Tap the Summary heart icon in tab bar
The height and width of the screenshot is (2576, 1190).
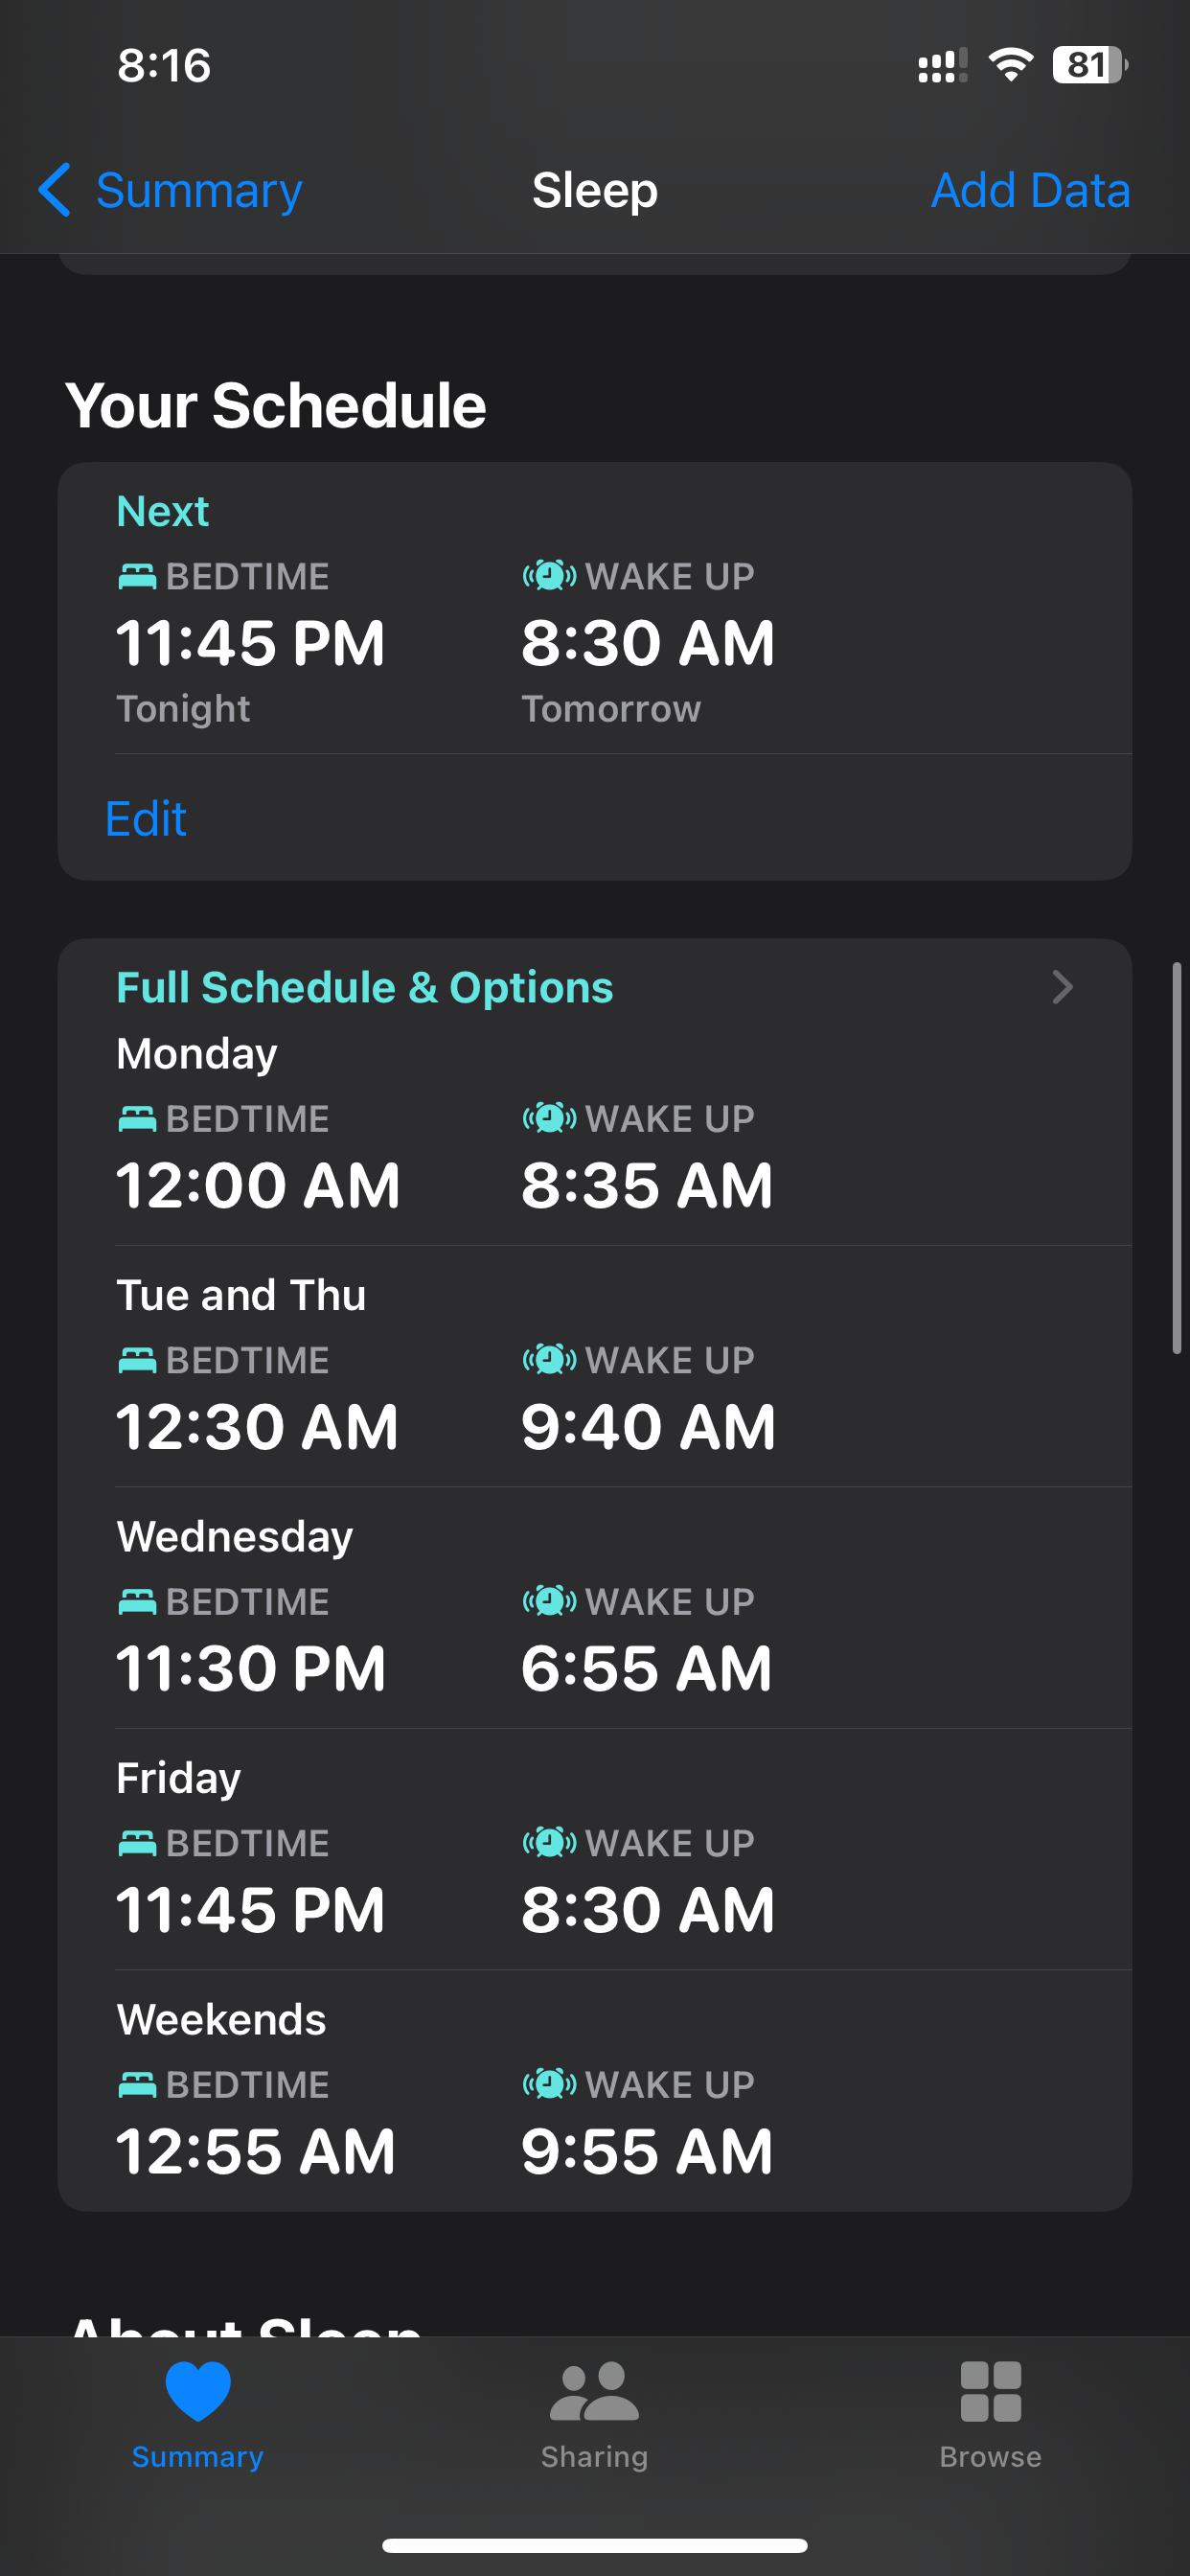click(198, 2390)
